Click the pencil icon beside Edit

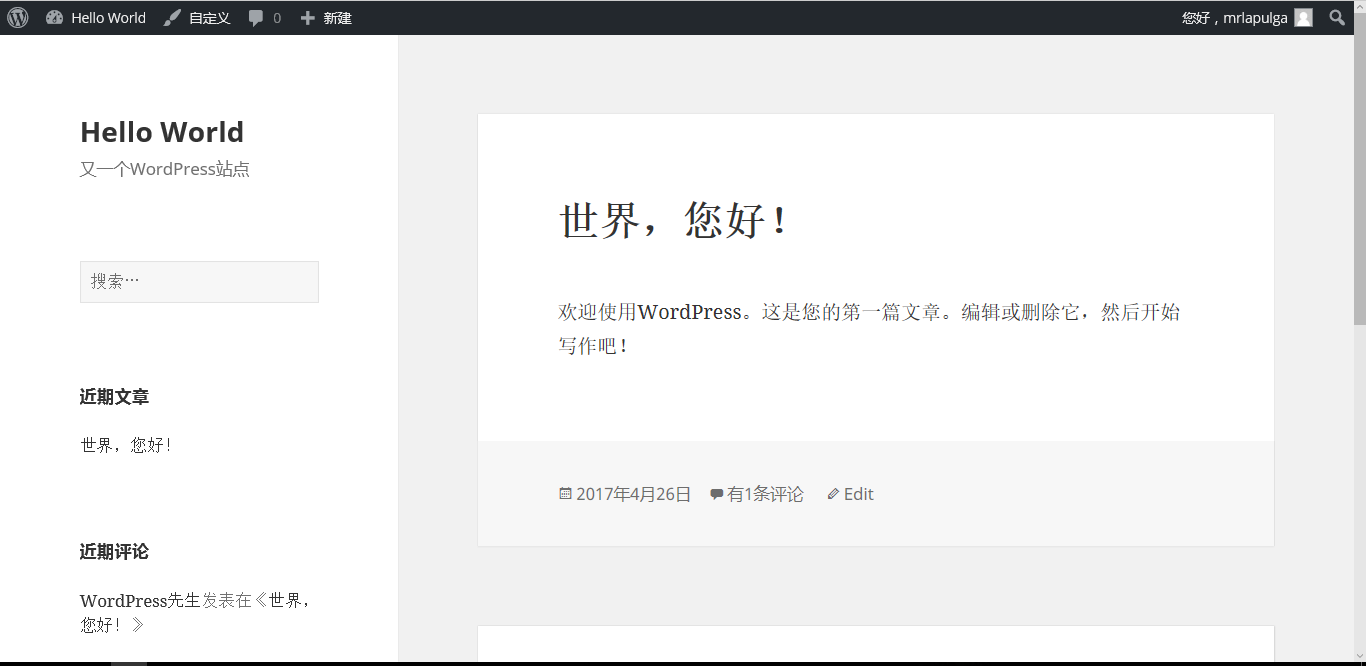tap(833, 494)
